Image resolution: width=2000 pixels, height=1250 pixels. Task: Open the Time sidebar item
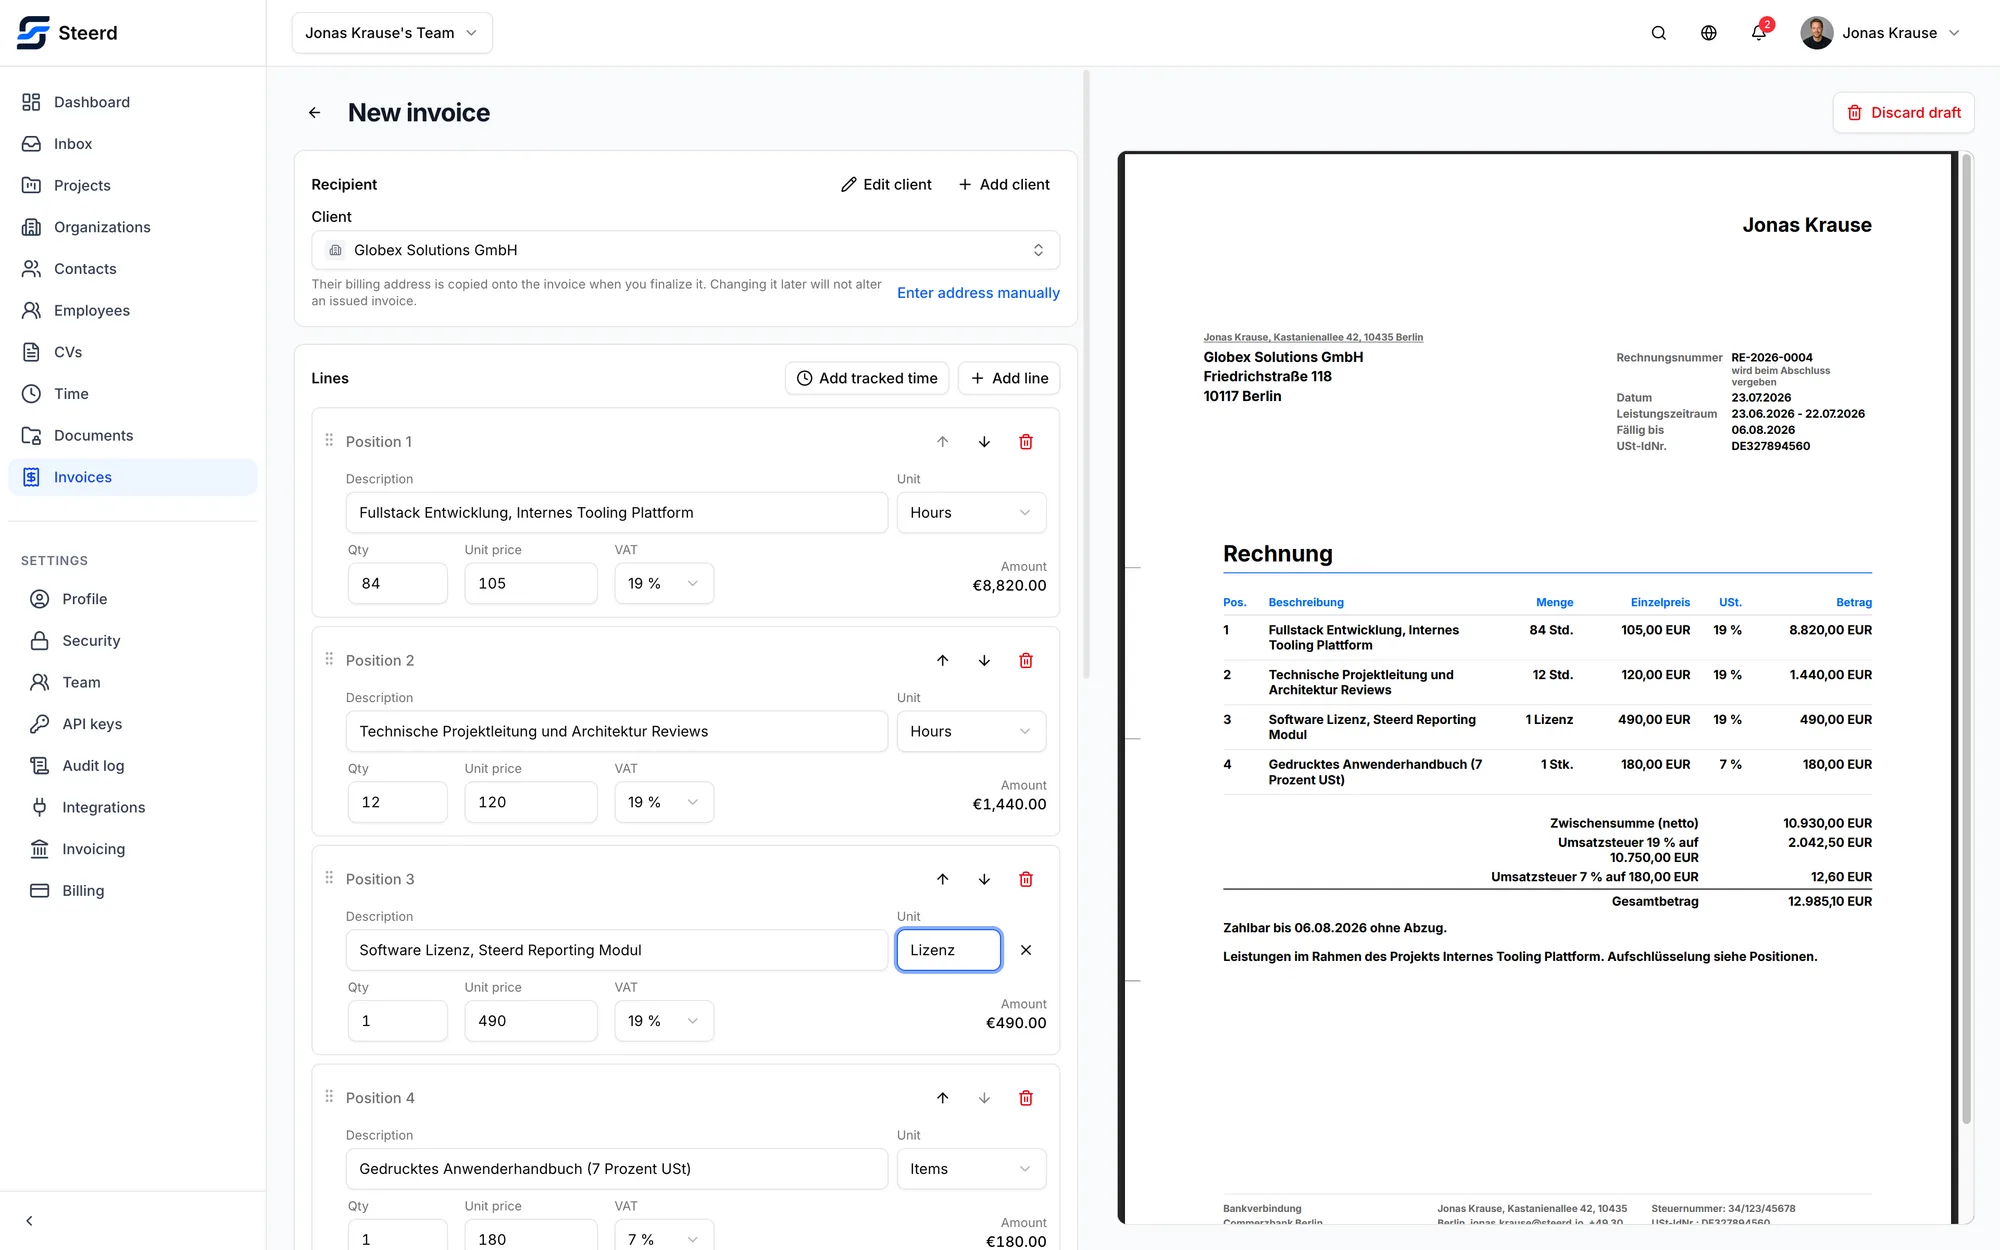click(132, 394)
